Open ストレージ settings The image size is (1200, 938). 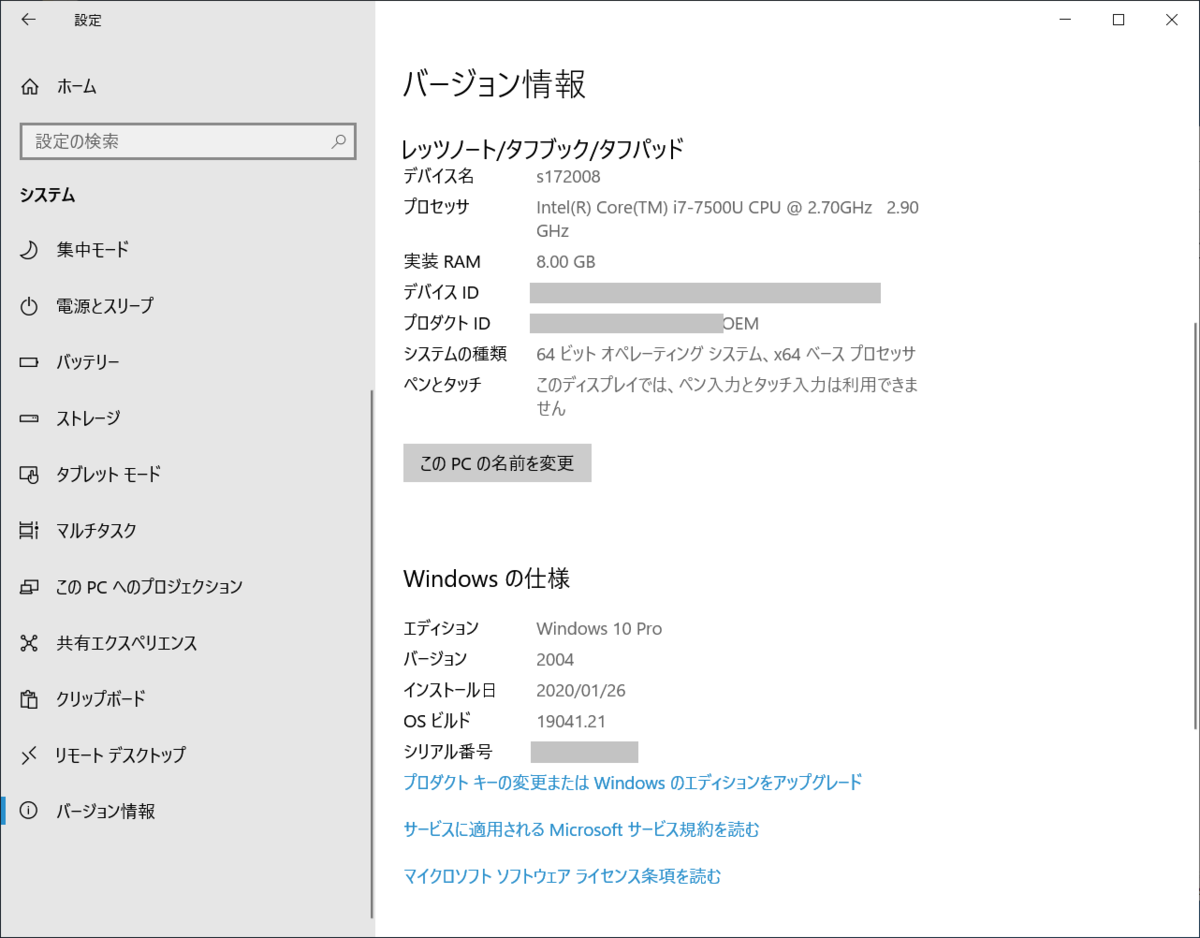tap(187, 418)
